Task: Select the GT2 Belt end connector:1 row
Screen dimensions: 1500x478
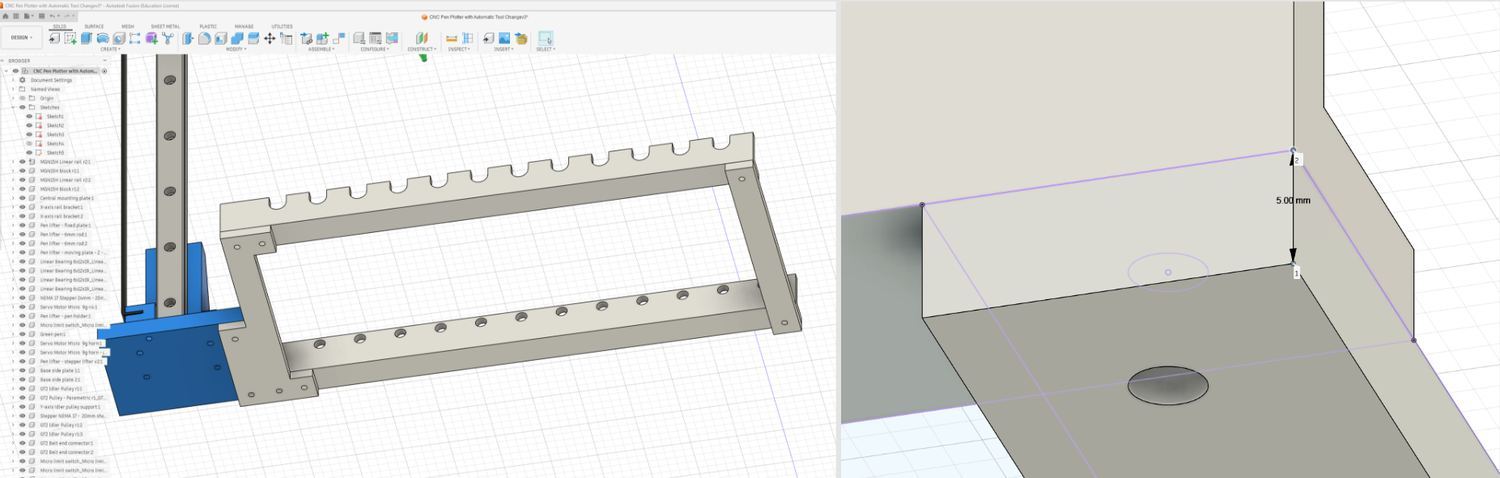Action: click(65, 443)
